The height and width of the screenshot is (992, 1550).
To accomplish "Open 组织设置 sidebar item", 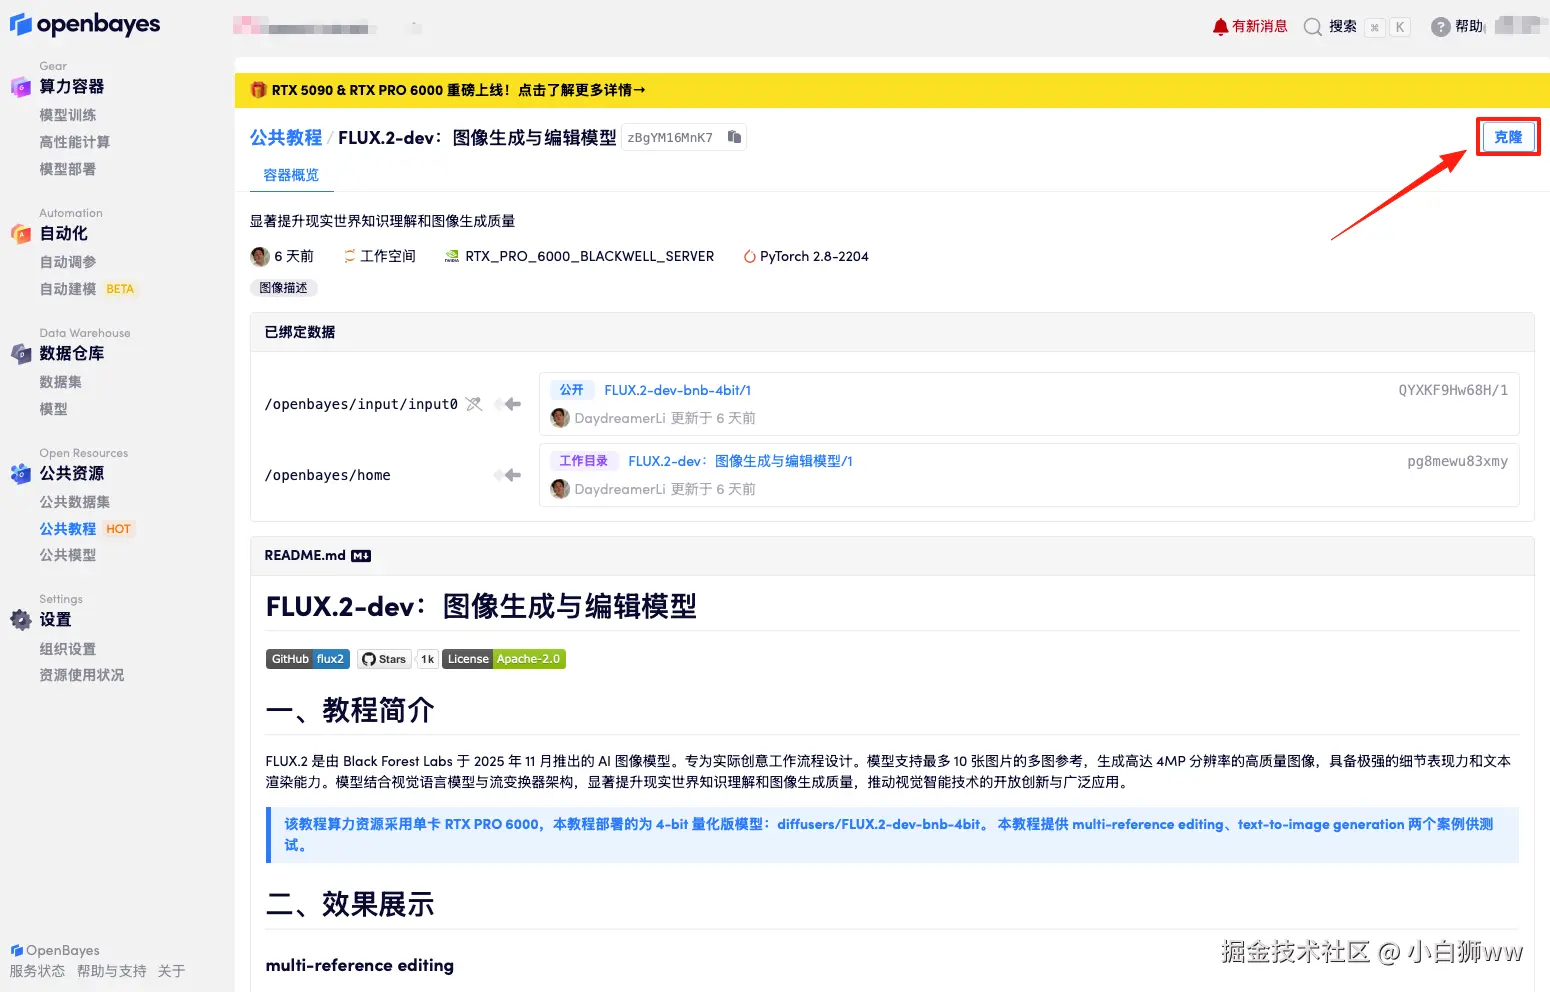I will (x=68, y=649).
